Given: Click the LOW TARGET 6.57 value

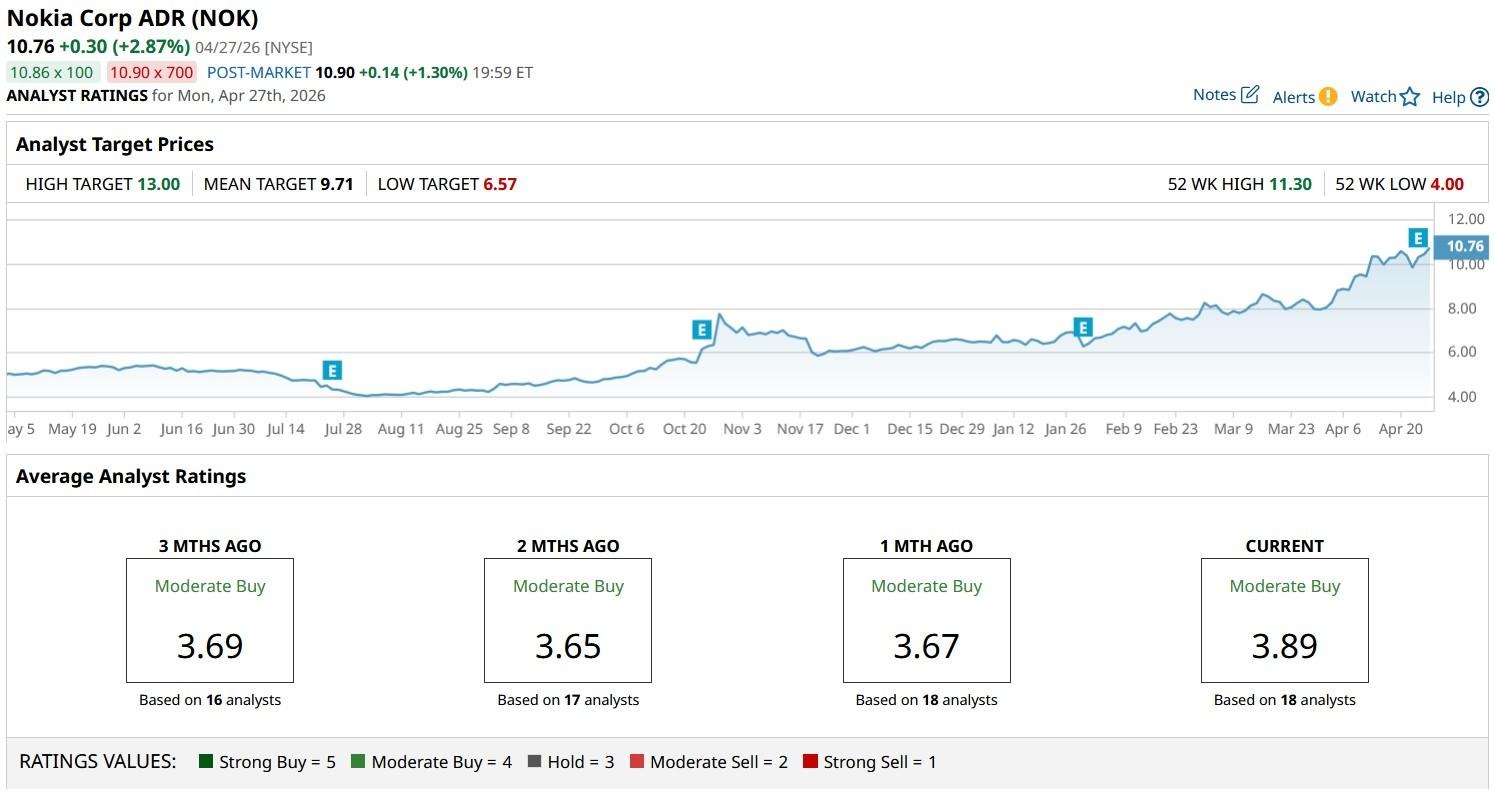Looking at the screenshot, I should (500, 184).
